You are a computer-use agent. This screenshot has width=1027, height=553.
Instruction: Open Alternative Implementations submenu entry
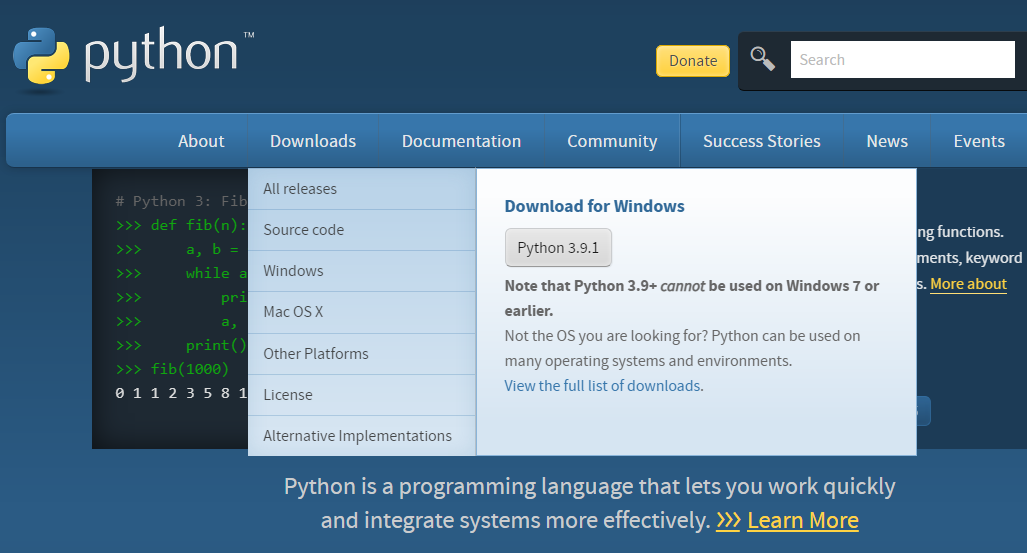[362, 436]
